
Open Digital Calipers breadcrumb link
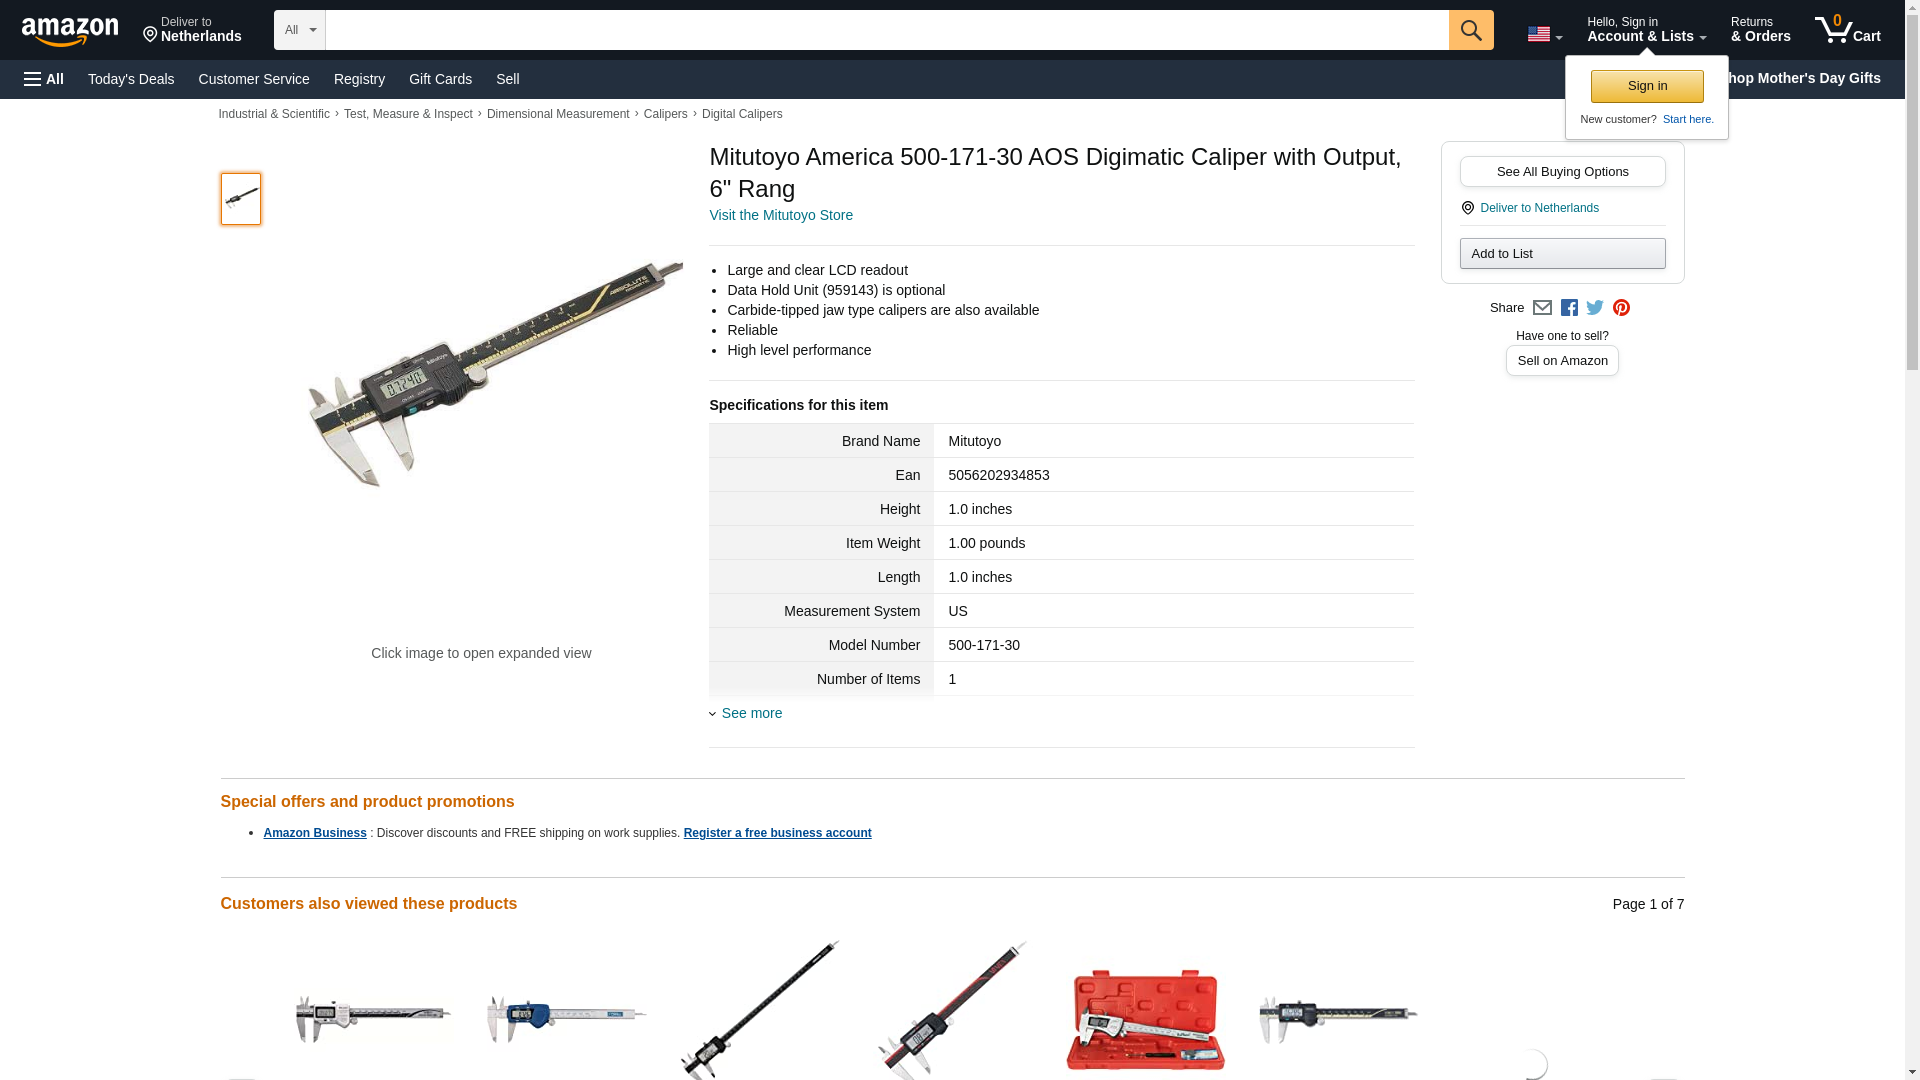click(742, 114)
